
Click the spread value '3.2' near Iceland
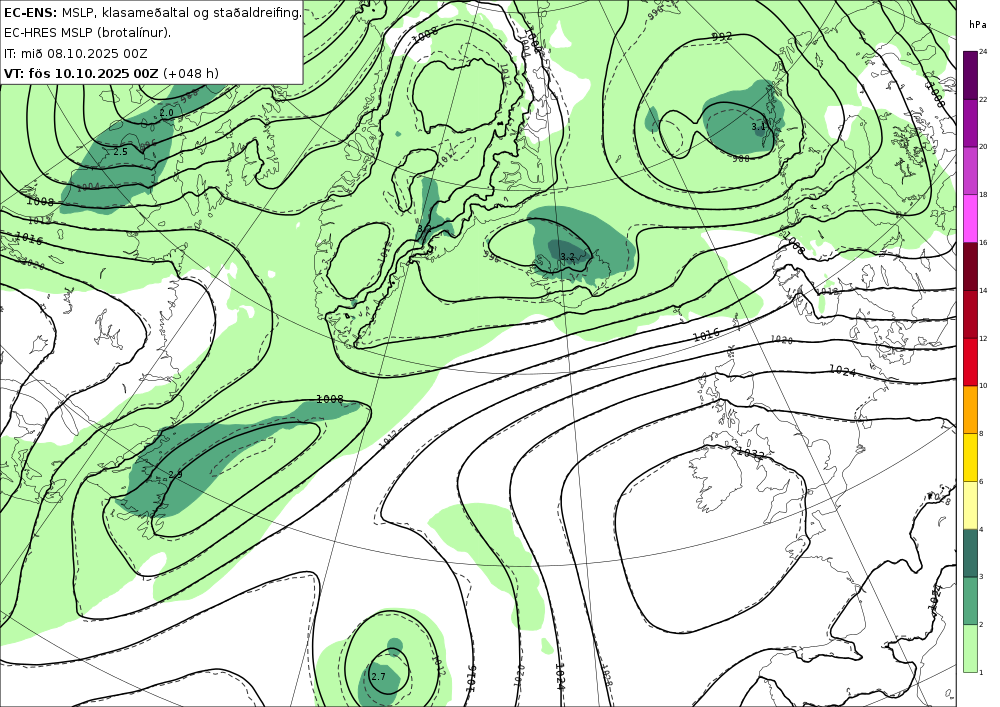pos(567,256)
